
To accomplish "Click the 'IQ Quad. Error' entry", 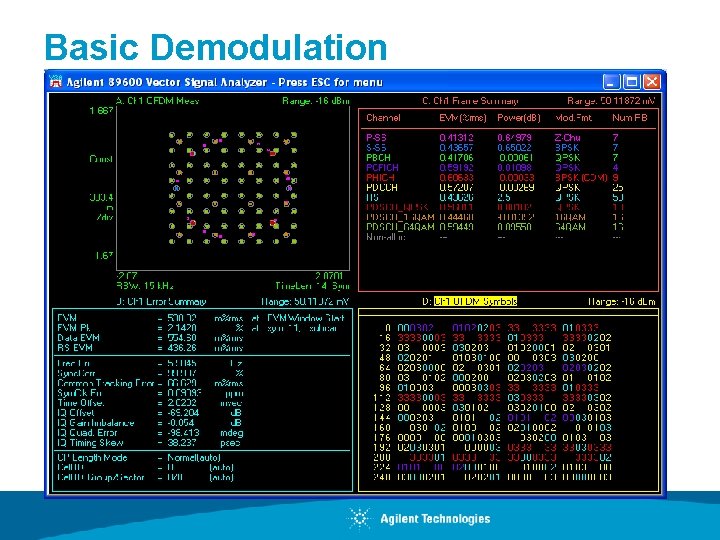I will coord(87,433).
